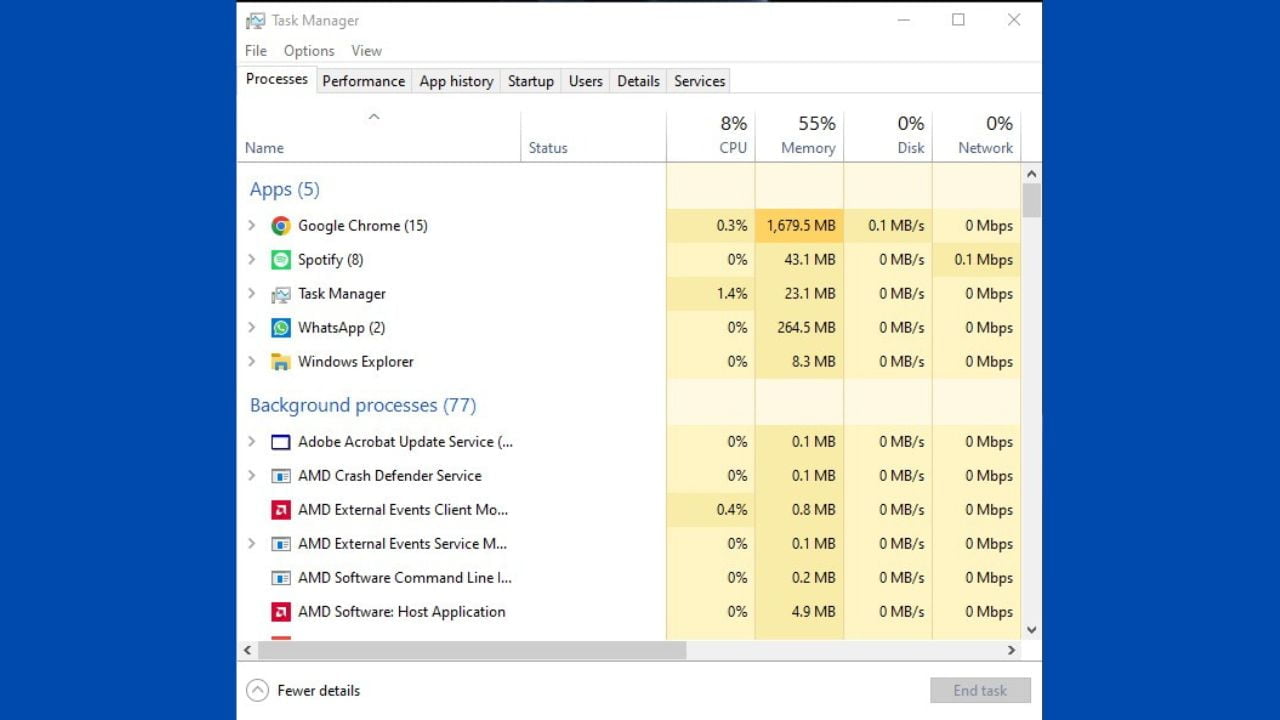This screenshot has height=720, width=1280.
Task: Expand the WhatsApp process group
Action: click(252, 328)
